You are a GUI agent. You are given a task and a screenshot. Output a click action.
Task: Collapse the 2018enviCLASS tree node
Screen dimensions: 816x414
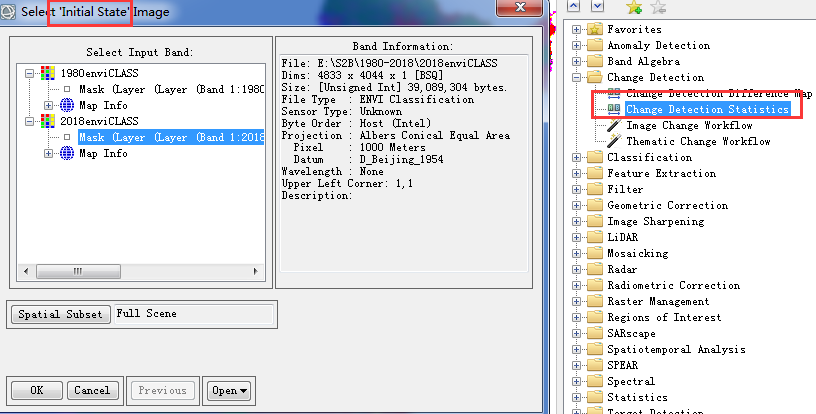click(x=30, y=121)
